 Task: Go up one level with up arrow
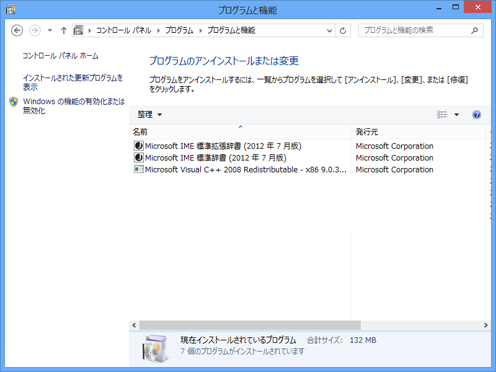pyautogui.click(x=64, y=31)
